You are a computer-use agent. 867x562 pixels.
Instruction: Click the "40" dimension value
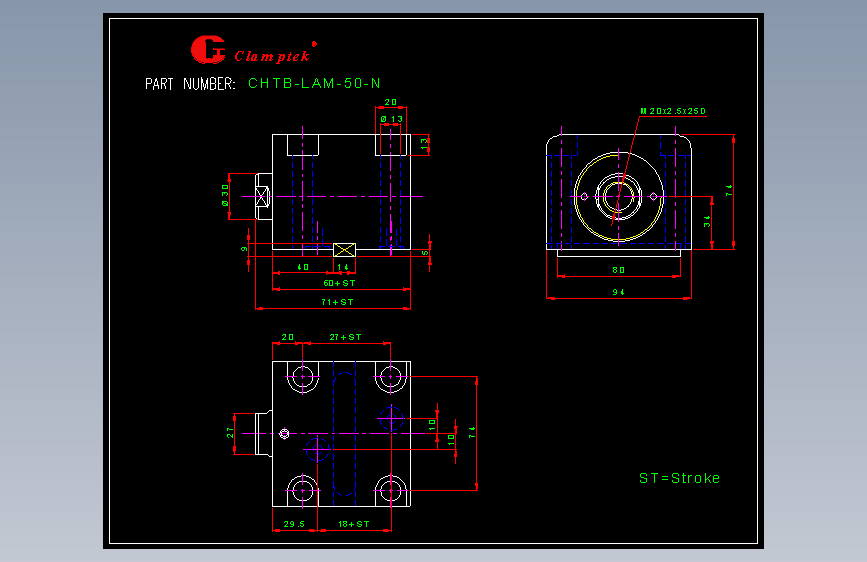(x=303, y=267)
